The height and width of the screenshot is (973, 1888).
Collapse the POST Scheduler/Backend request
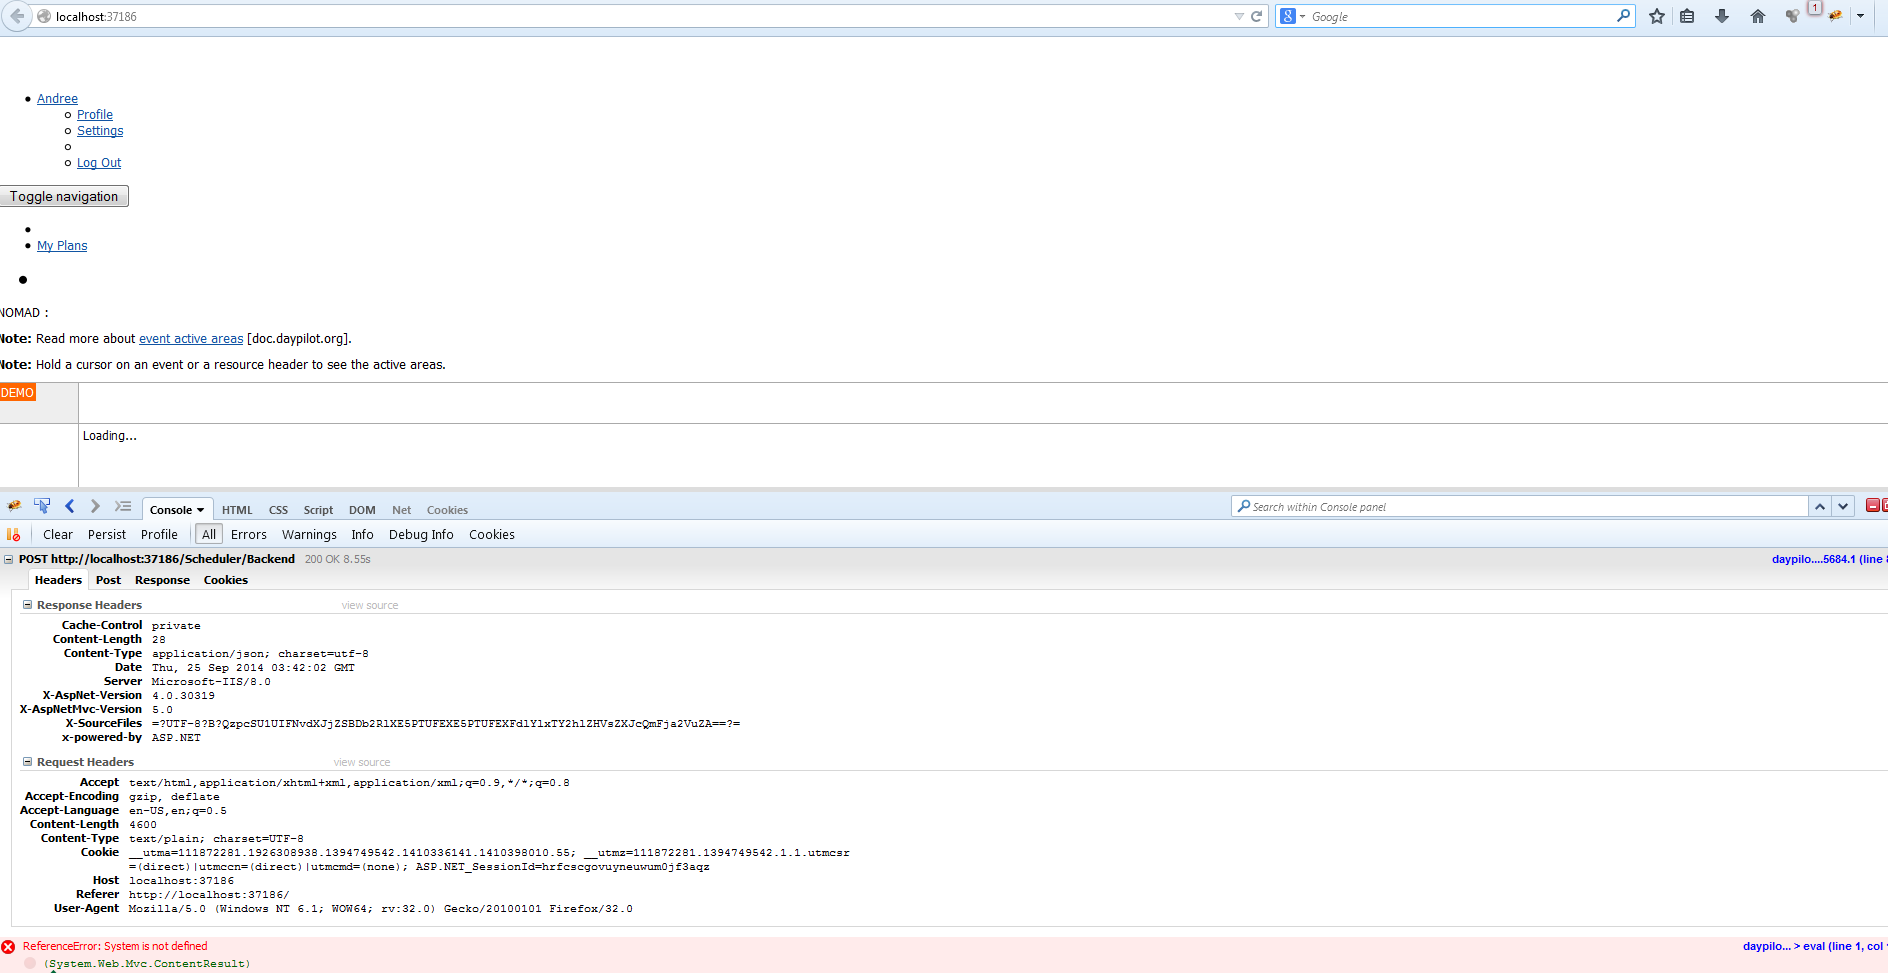(x=9, y=560)
